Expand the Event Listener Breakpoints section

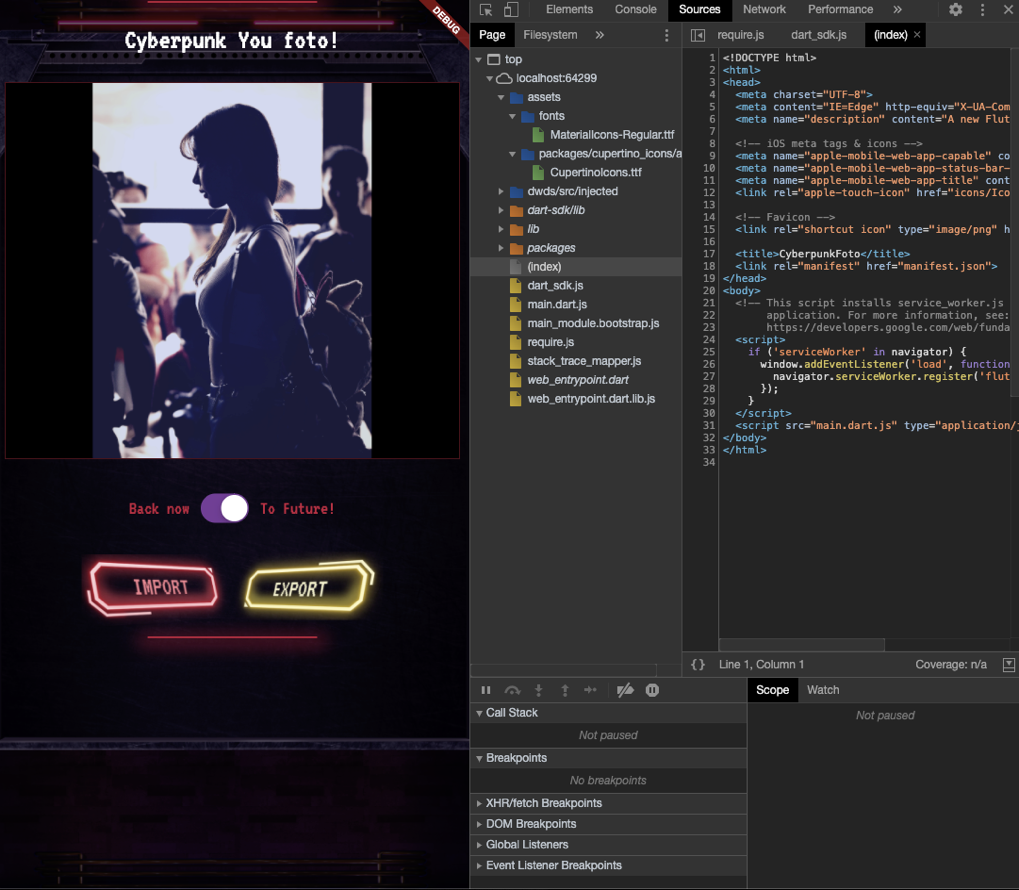pos(553,866)
